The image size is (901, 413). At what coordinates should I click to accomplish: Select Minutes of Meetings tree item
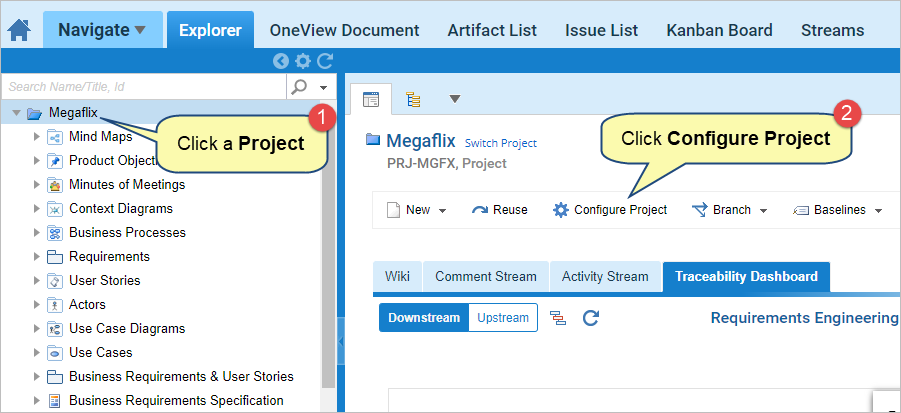(127, 185)
